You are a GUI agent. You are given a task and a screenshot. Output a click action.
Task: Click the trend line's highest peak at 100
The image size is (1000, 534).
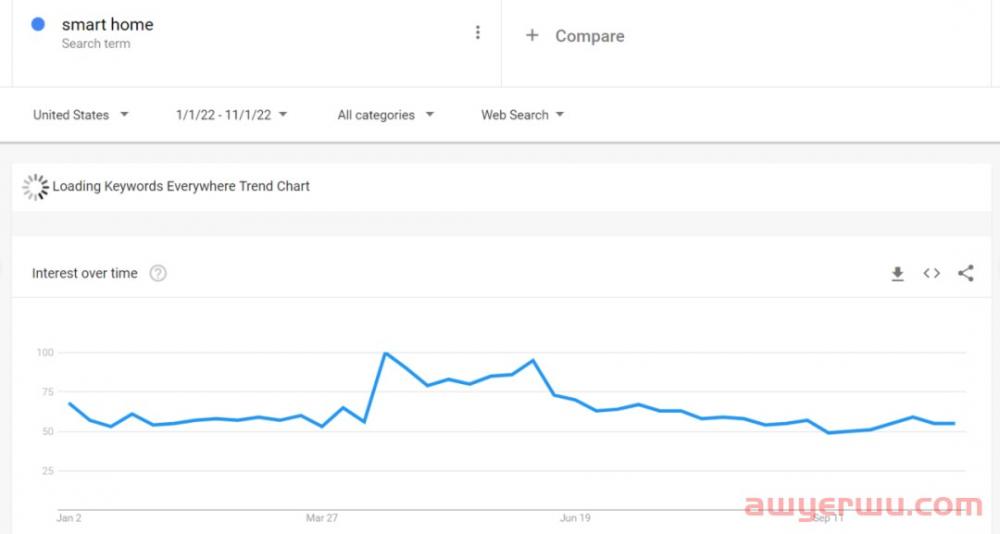[x=385, y=353]
